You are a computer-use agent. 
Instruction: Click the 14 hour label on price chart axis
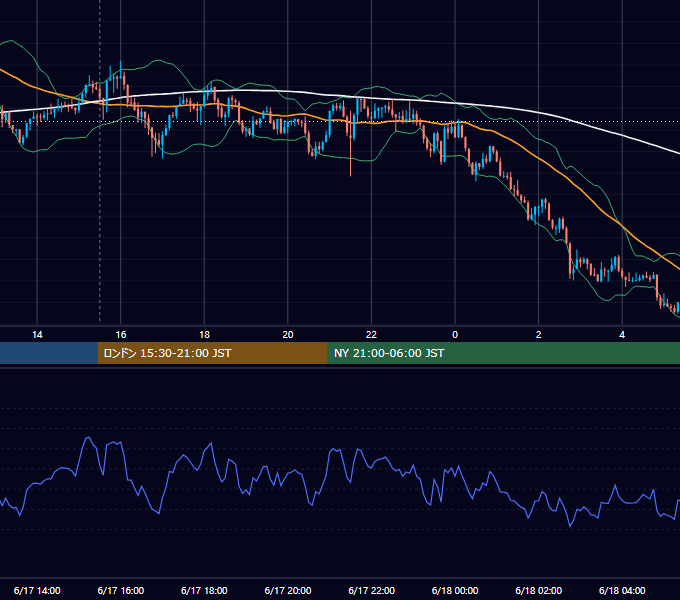pos(37,335)
